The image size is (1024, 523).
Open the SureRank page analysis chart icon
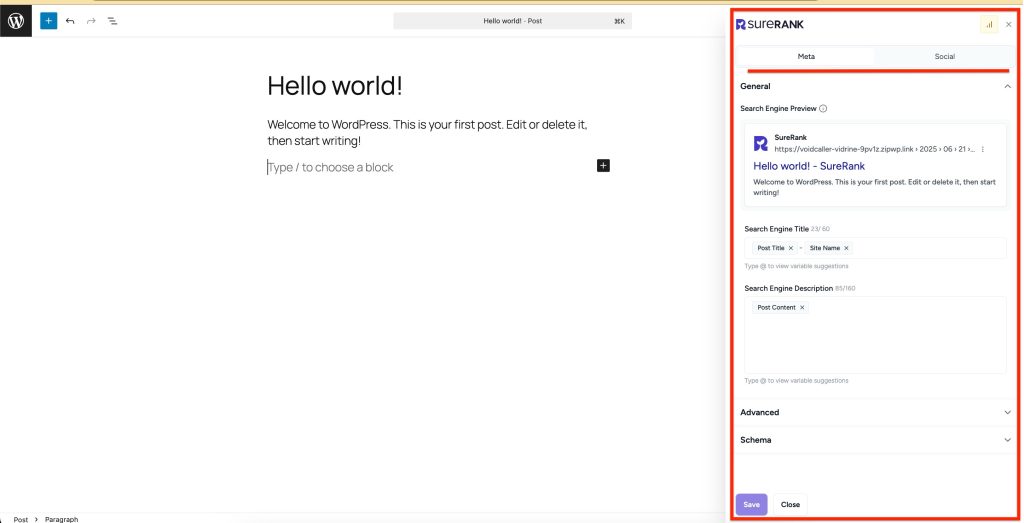click(x=989, y=25)
